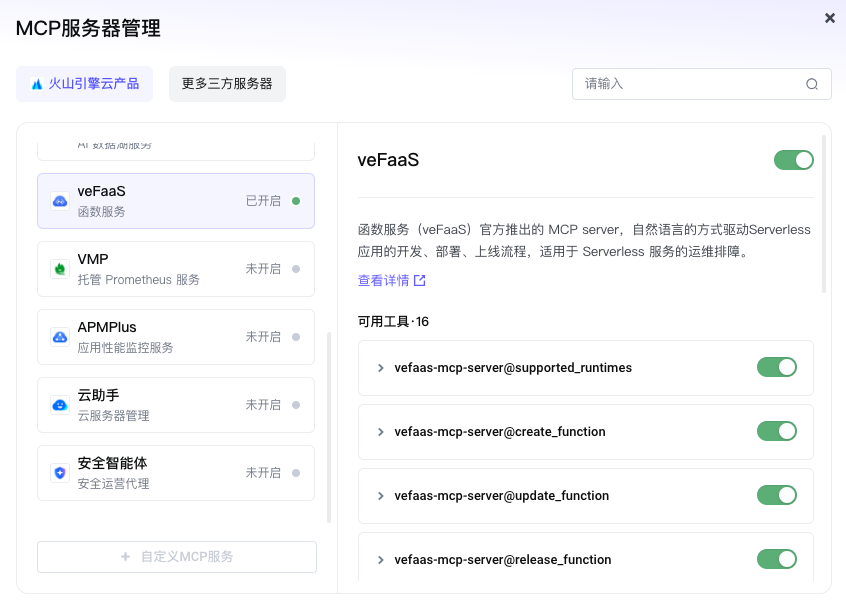Click the 可用工具·16 heading

click(x=393, y=322)
